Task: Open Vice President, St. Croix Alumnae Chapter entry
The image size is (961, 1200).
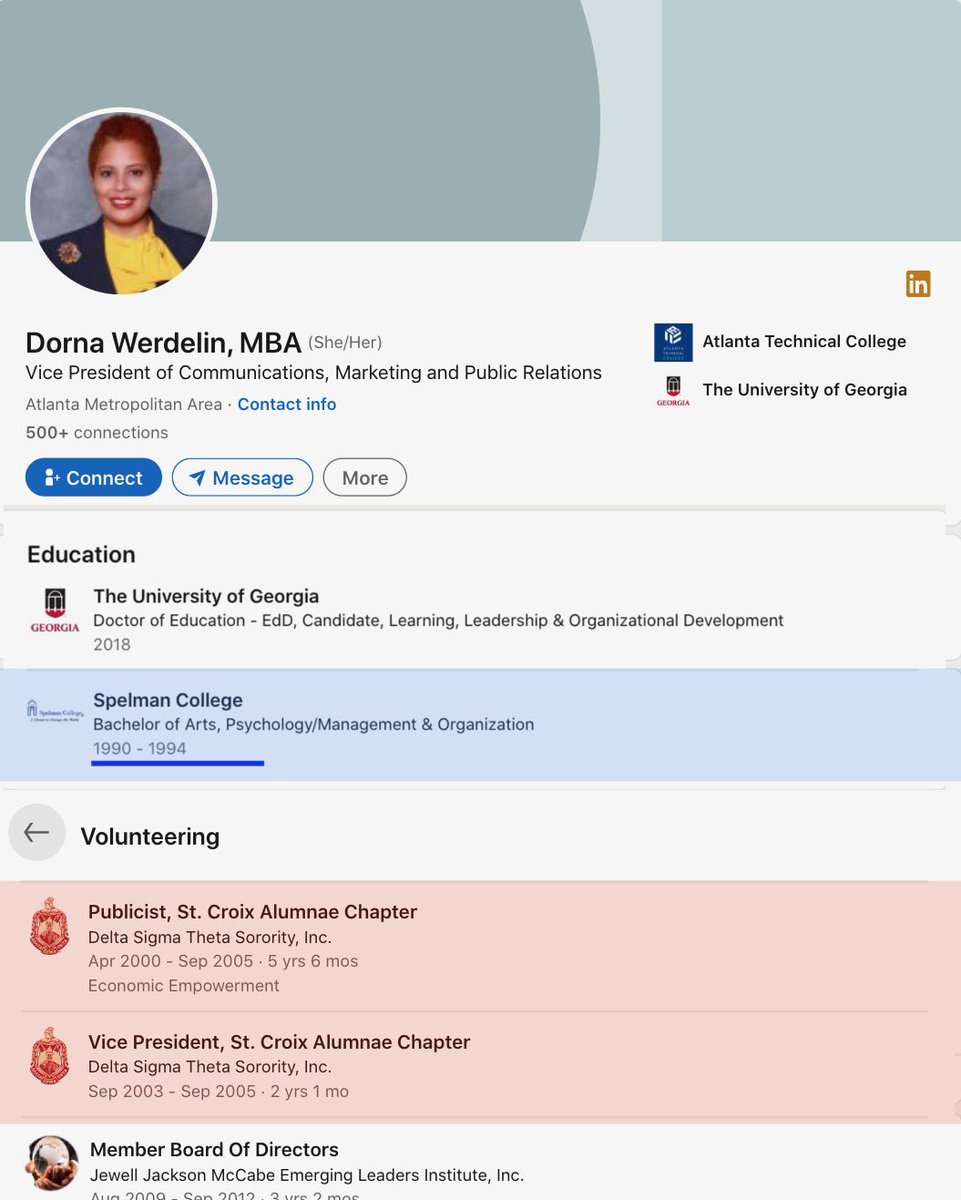Action: point(279,1042)
